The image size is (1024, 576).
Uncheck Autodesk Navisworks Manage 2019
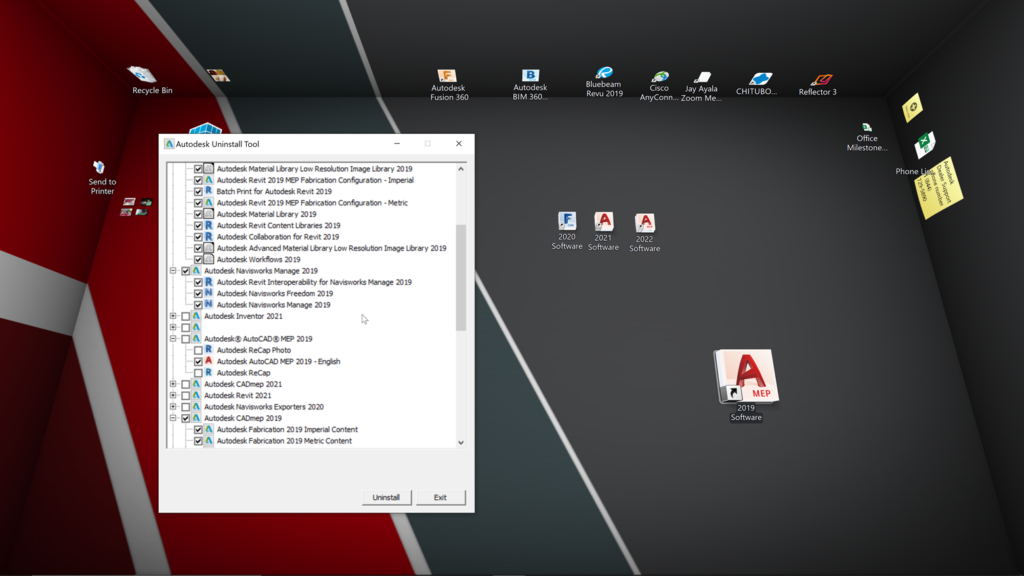[x=184, y=269]
